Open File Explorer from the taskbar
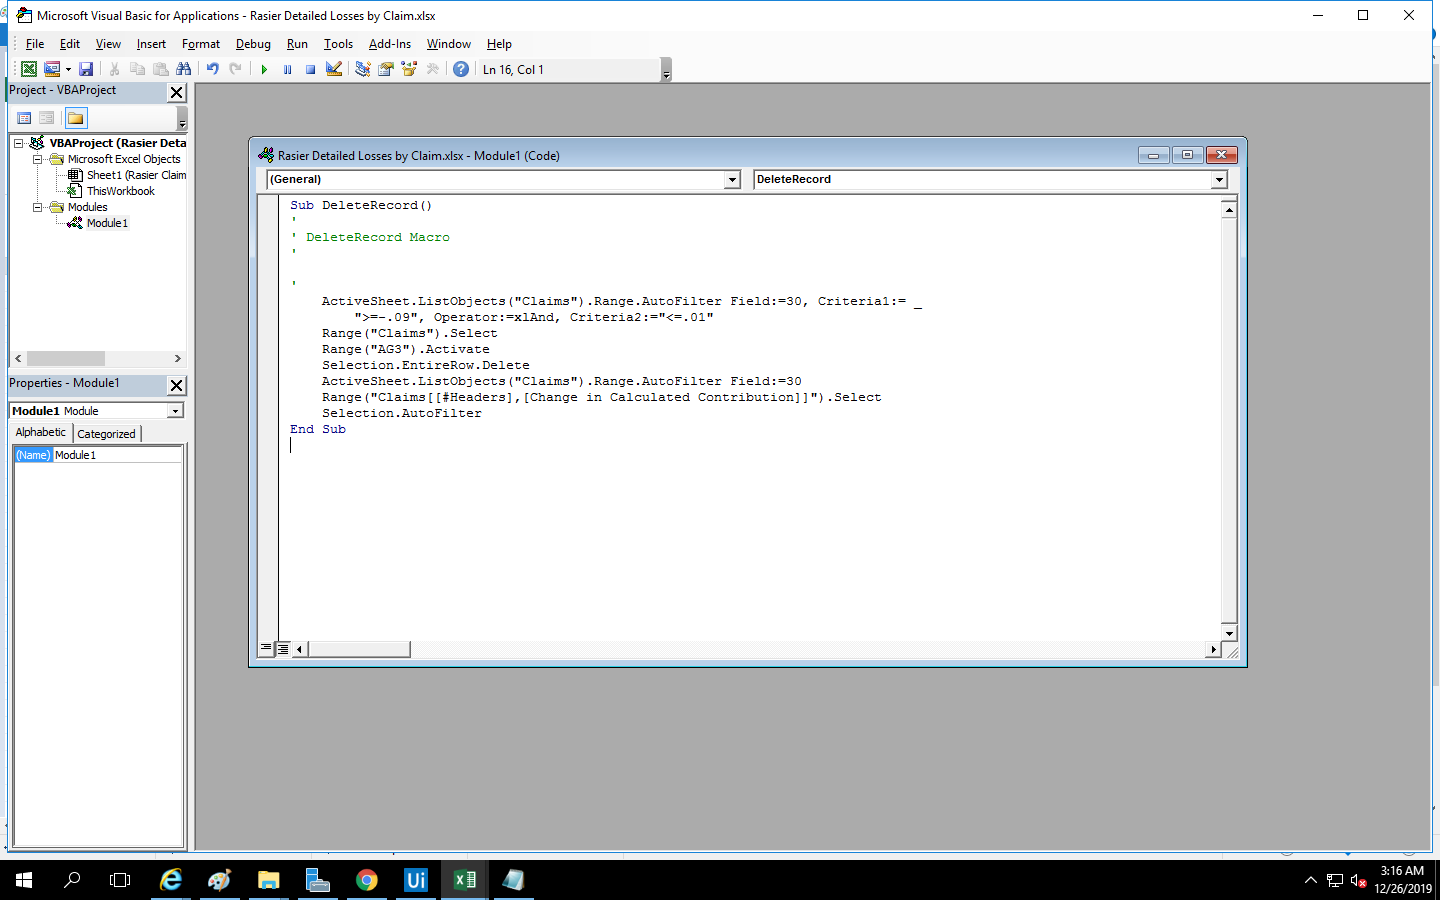 click(268, 880)
